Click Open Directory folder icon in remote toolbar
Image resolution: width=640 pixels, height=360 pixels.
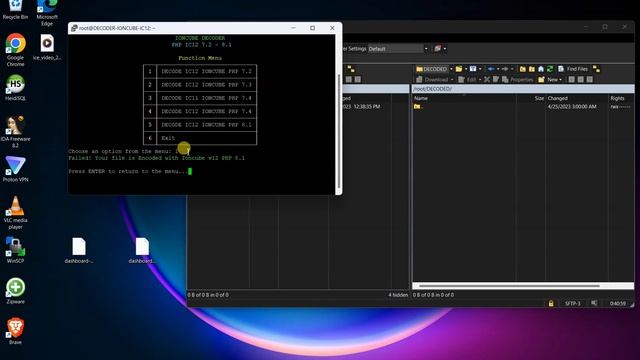tap(459, 69)
